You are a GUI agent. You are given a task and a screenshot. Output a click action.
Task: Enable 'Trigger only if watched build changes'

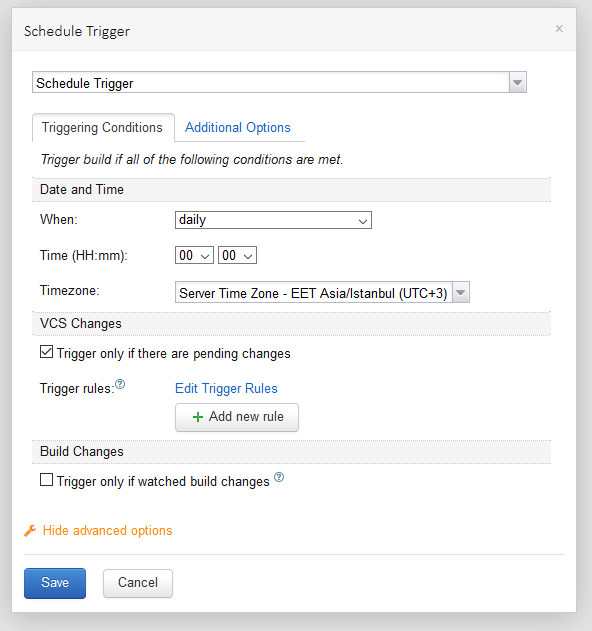tap(46, 480)
